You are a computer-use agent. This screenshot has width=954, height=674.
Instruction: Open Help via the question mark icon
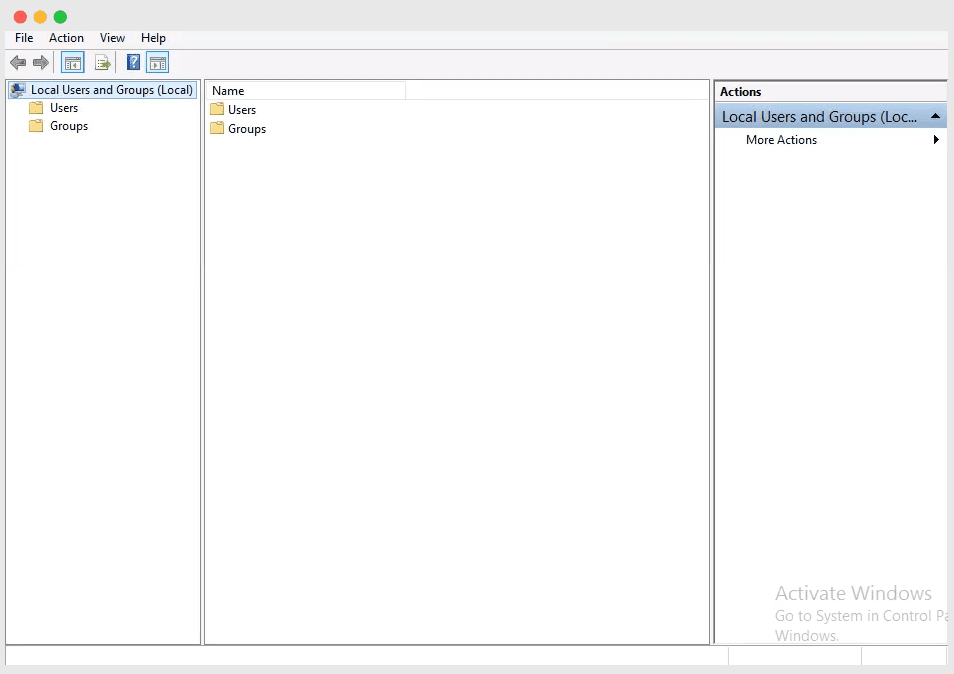pyautogui.click(x=133, y=62)
